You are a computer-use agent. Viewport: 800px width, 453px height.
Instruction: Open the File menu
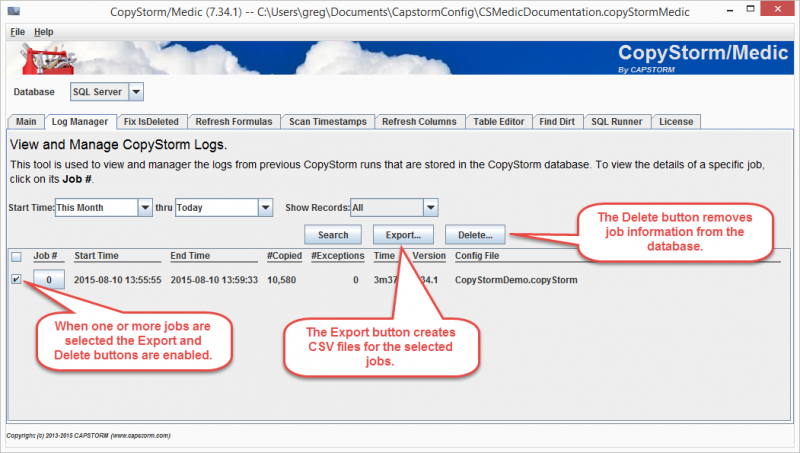[17, 32]
